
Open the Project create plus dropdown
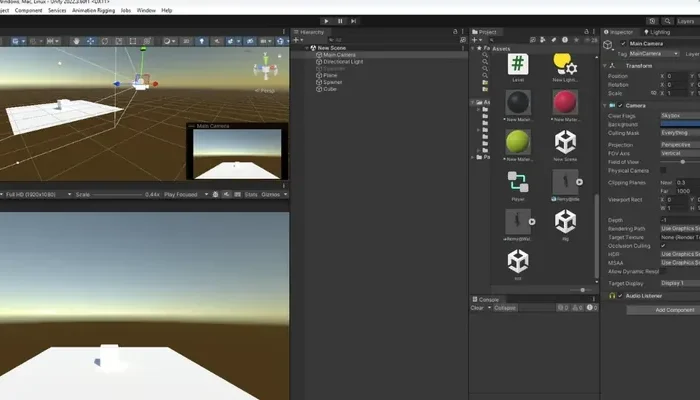[x=477, y=40]
